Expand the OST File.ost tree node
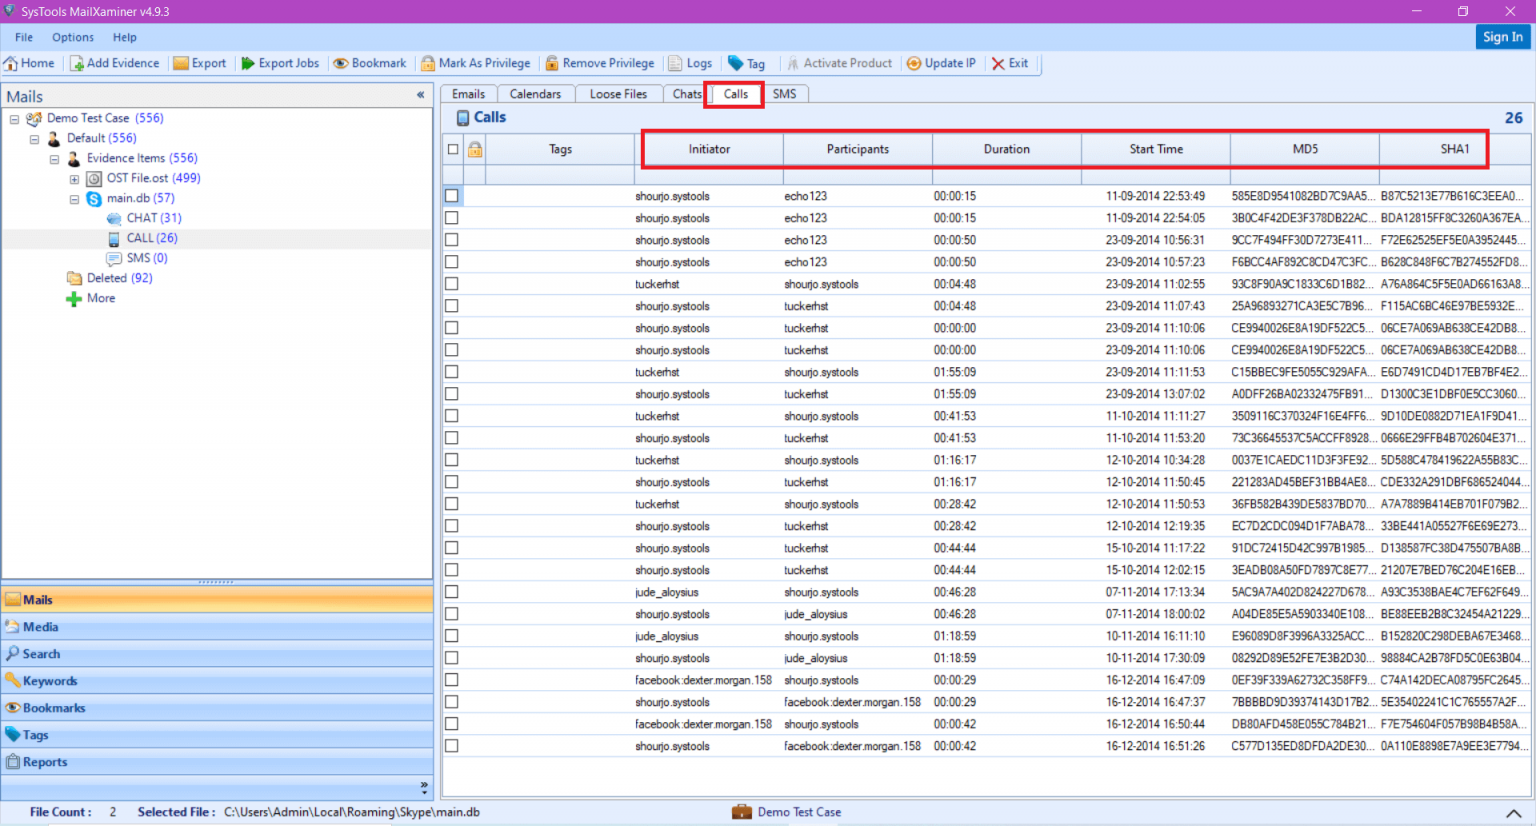The height and width of the screenshot is (826, 1536). 74,179
